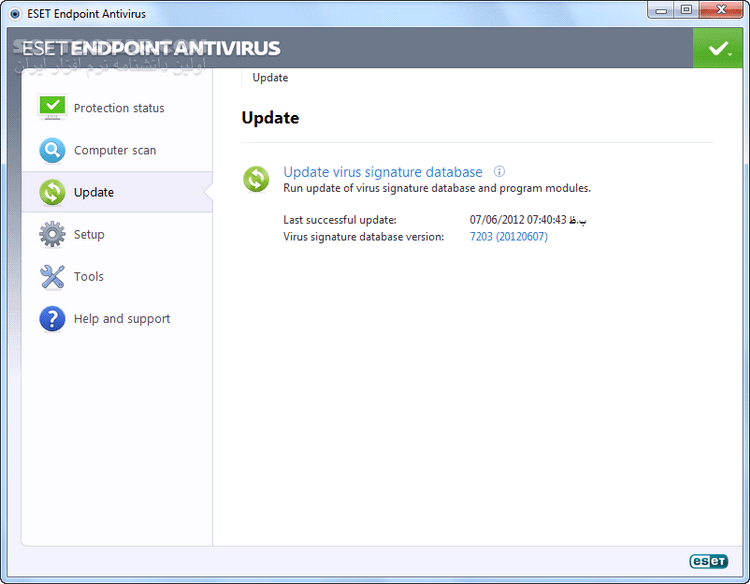Click the Tools wrench icon
The height and width of the screenshot is (584, 750).
coord(52,277)
